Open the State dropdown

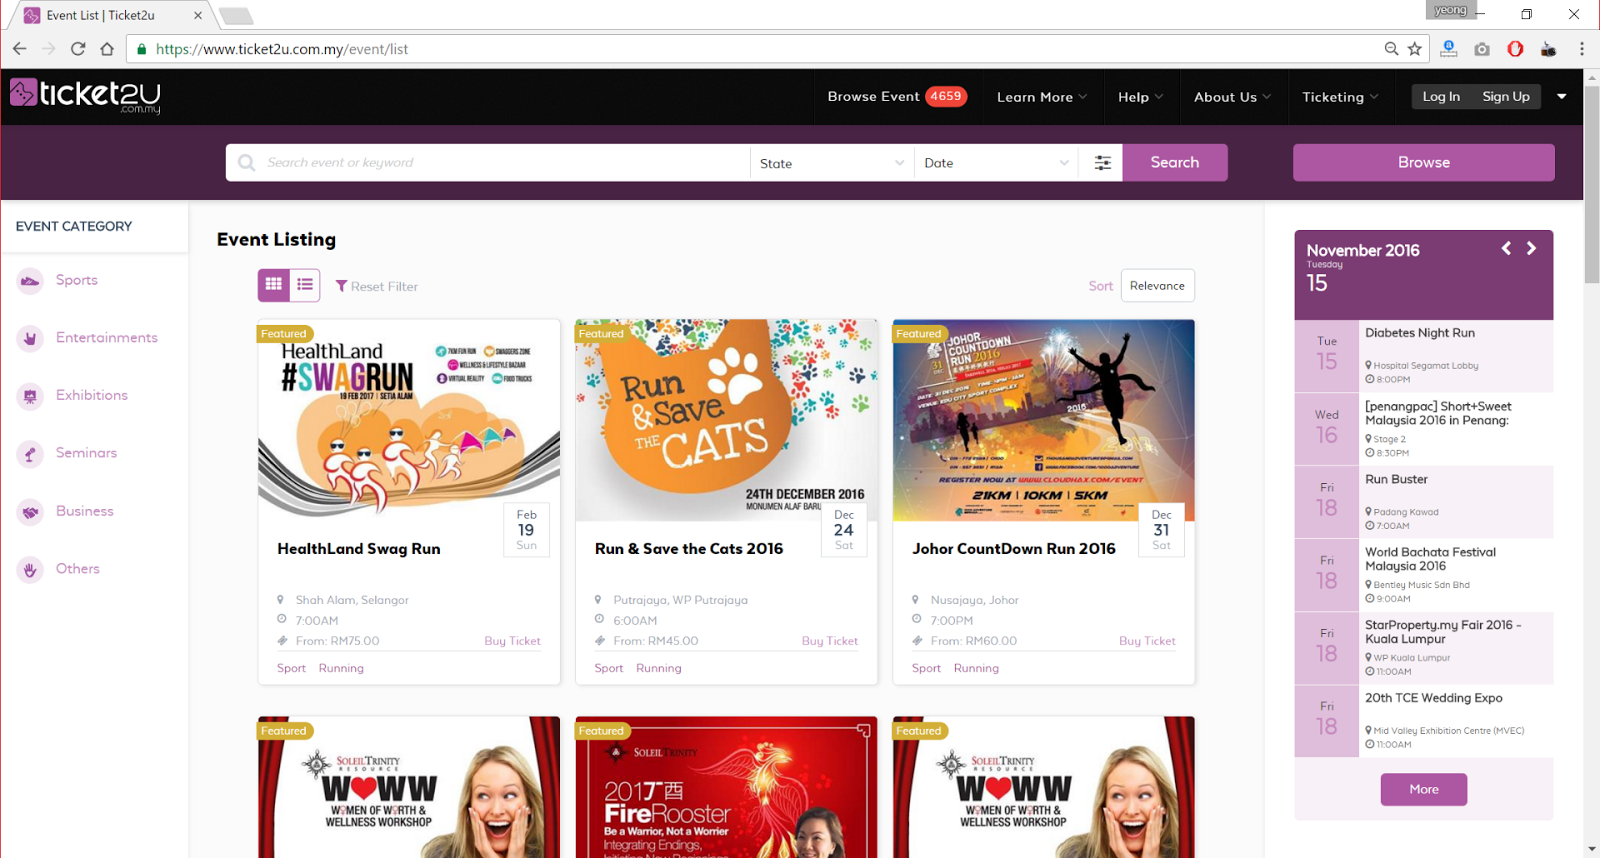[x=832, y=163]
